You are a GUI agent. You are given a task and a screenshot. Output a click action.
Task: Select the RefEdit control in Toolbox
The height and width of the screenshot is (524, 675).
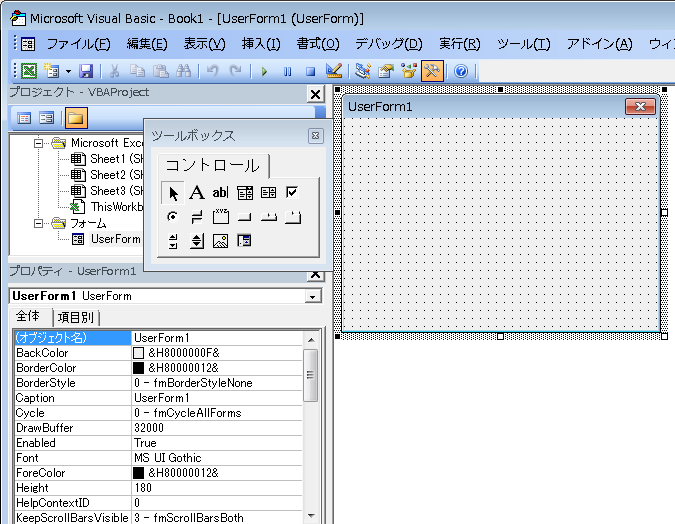click(x=244, y=241)
